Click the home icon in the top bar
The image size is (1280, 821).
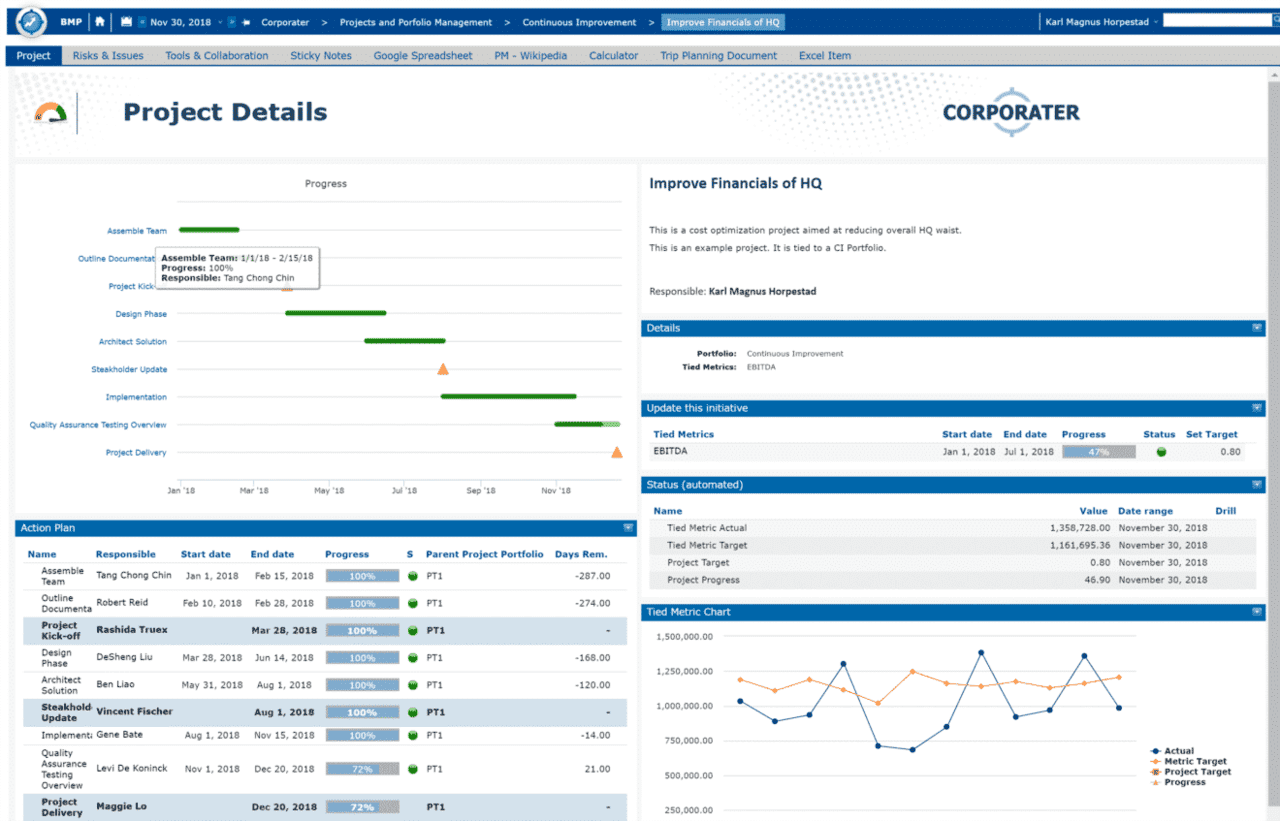[99, 22]
